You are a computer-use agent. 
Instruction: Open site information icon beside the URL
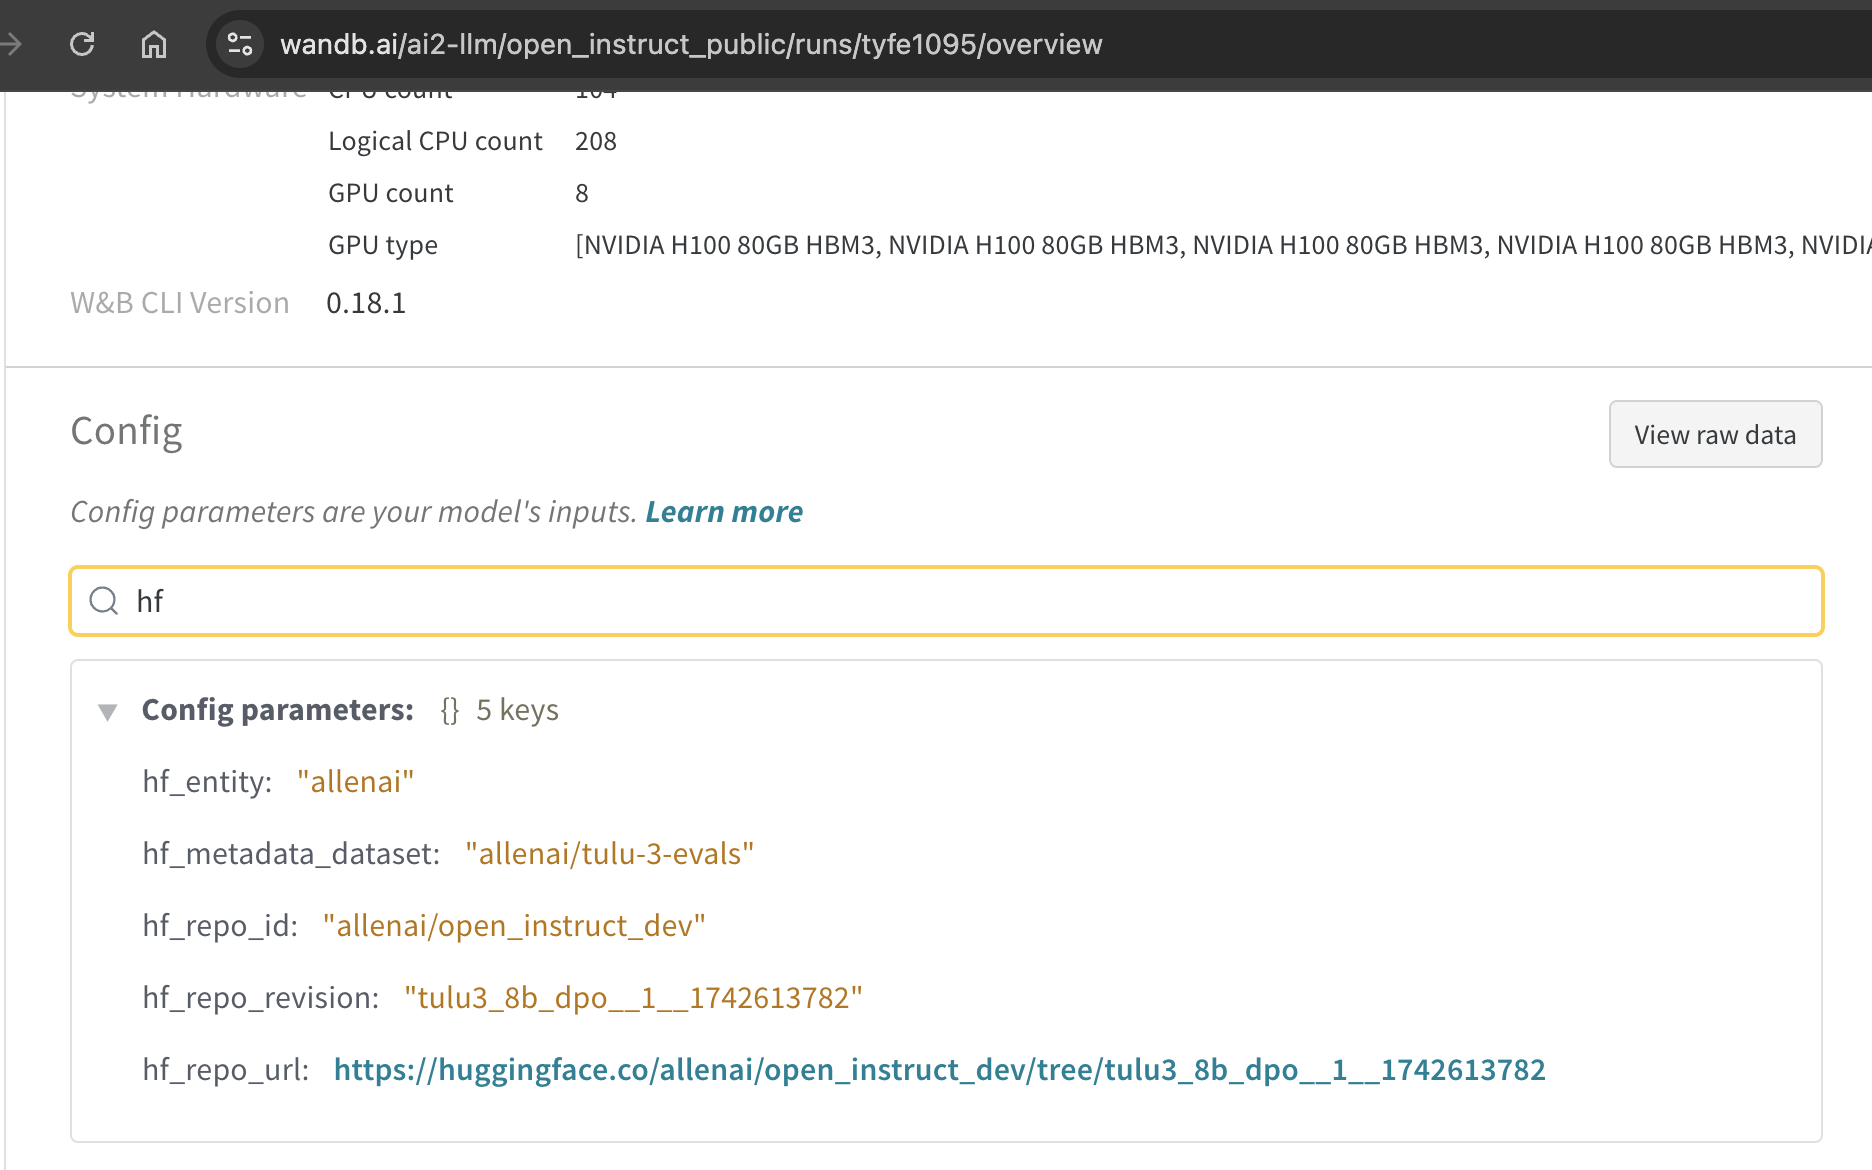[x=240, y=44]
